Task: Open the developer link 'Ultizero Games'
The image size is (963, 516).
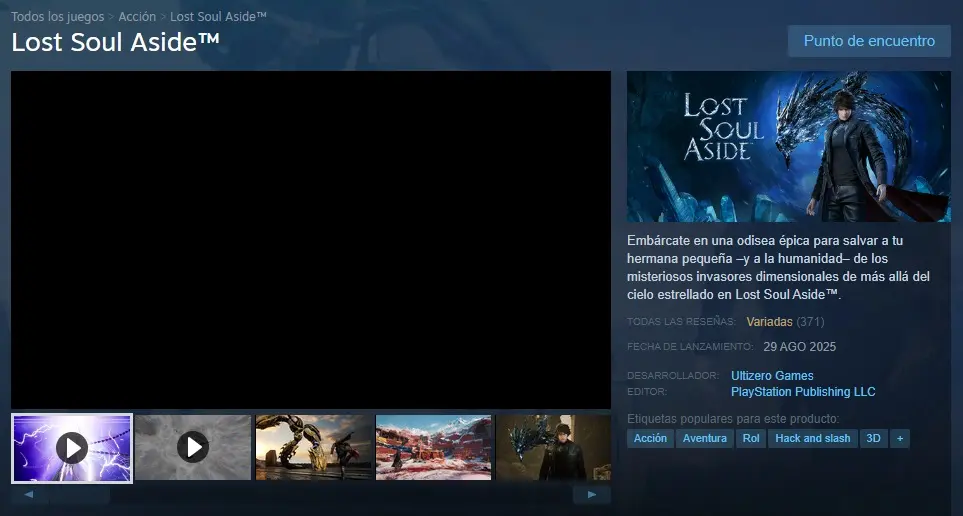Action: (x=772, y=375)
